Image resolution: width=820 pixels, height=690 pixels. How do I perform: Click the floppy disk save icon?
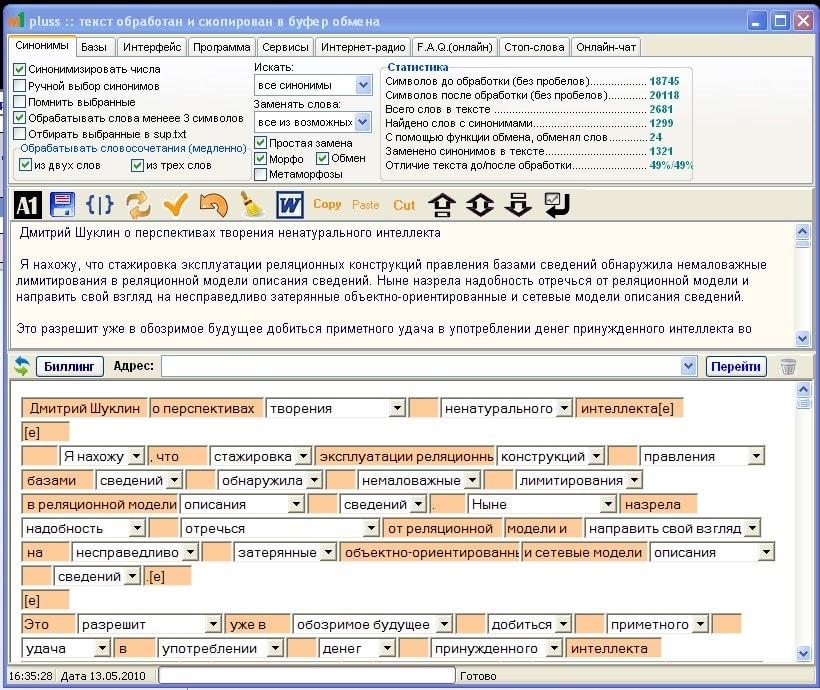(x=63, y=206)
